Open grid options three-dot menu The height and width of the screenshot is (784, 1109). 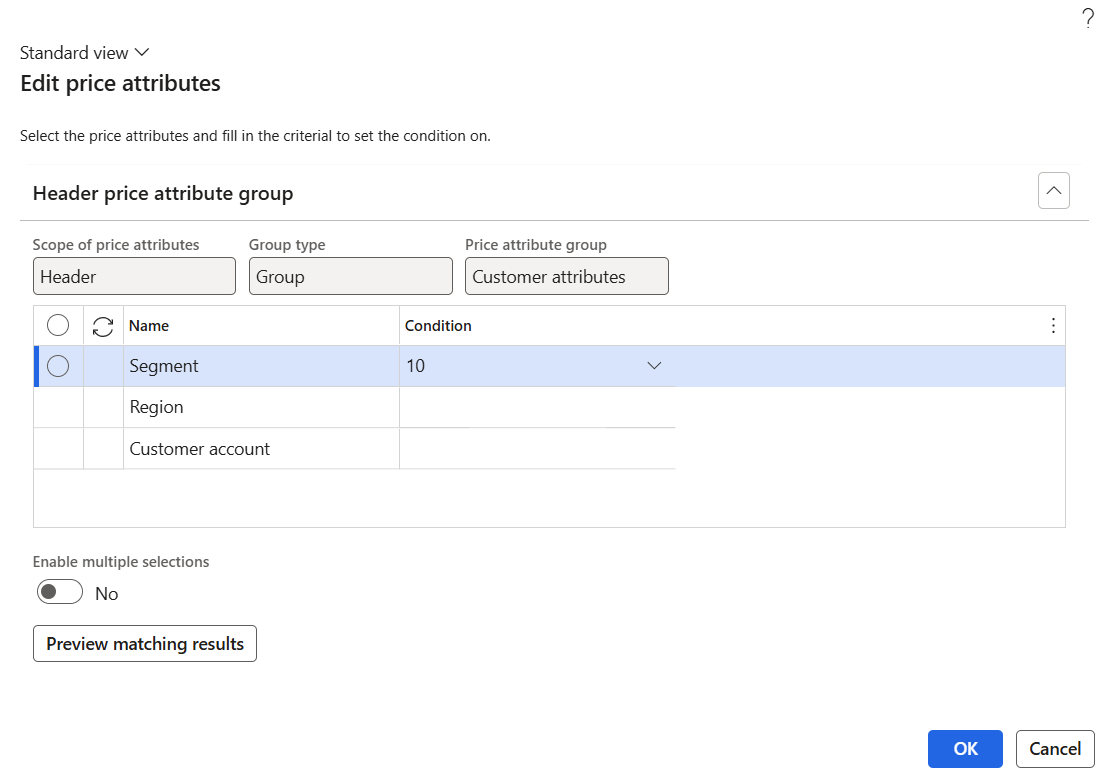pyautogui.click(x=1053, y=325)
